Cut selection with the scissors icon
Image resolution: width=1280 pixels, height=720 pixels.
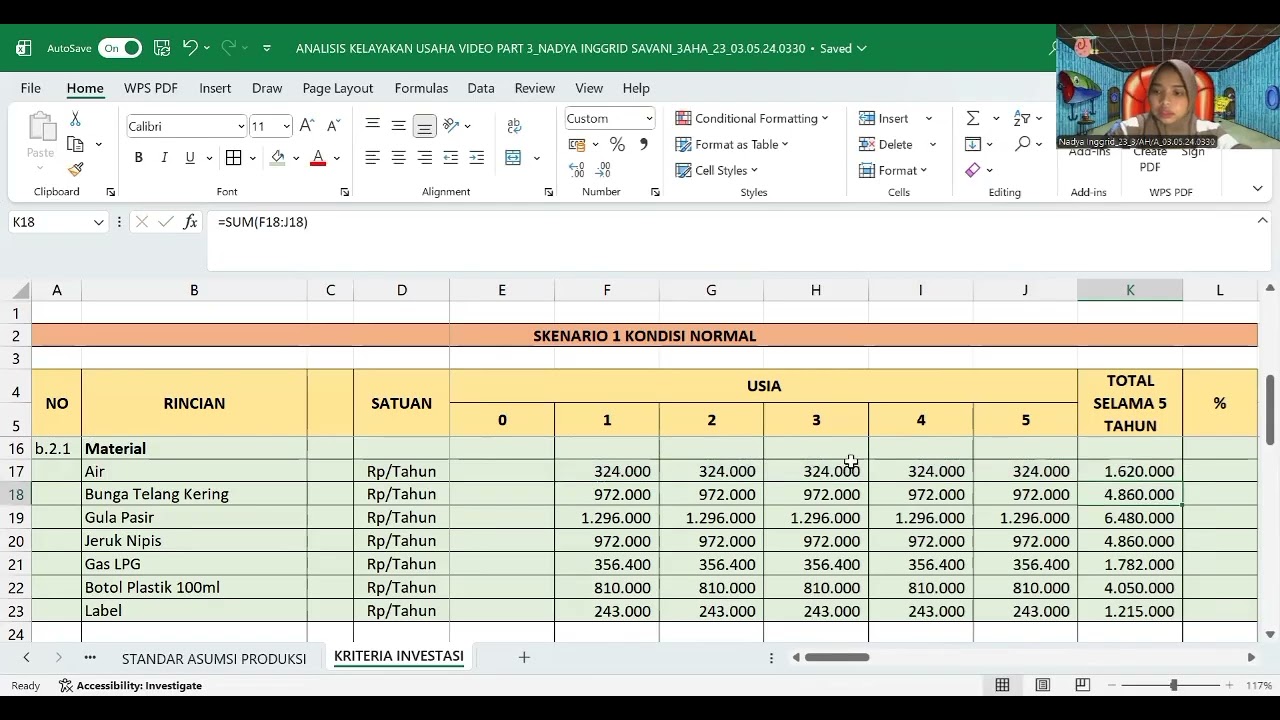click(x=75, y=119)
